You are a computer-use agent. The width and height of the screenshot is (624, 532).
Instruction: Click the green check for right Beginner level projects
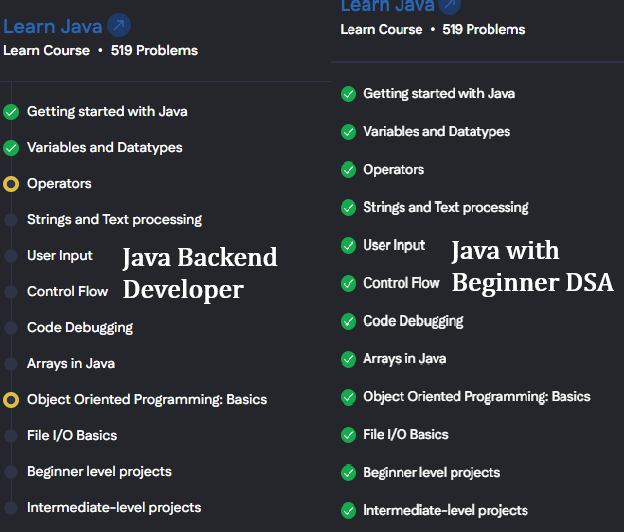click(349, 473)
